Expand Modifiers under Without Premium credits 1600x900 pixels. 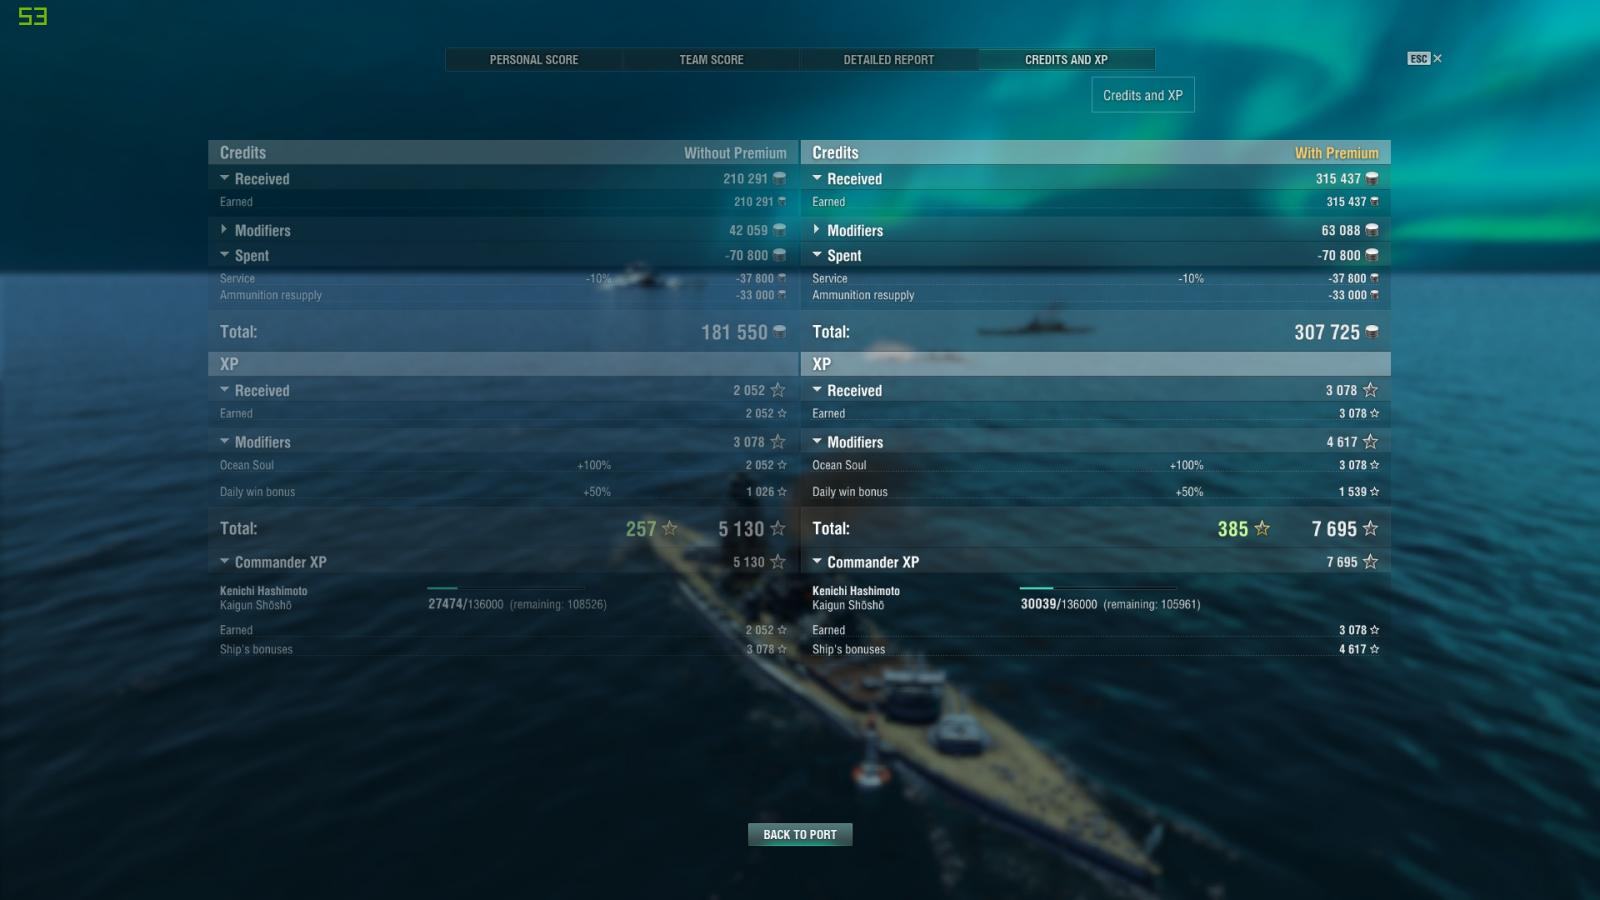pos(224,230)
